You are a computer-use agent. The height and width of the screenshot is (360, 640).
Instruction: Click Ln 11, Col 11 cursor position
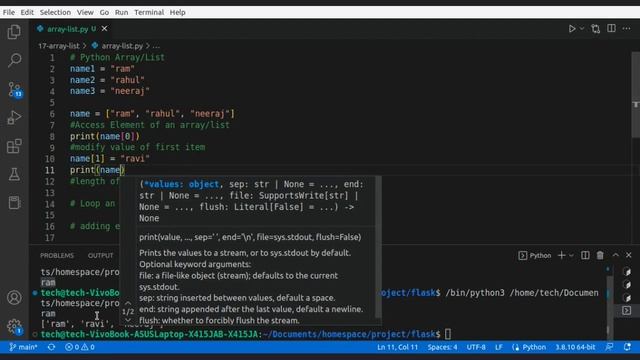pyautogui.click(x=398, y=347)
